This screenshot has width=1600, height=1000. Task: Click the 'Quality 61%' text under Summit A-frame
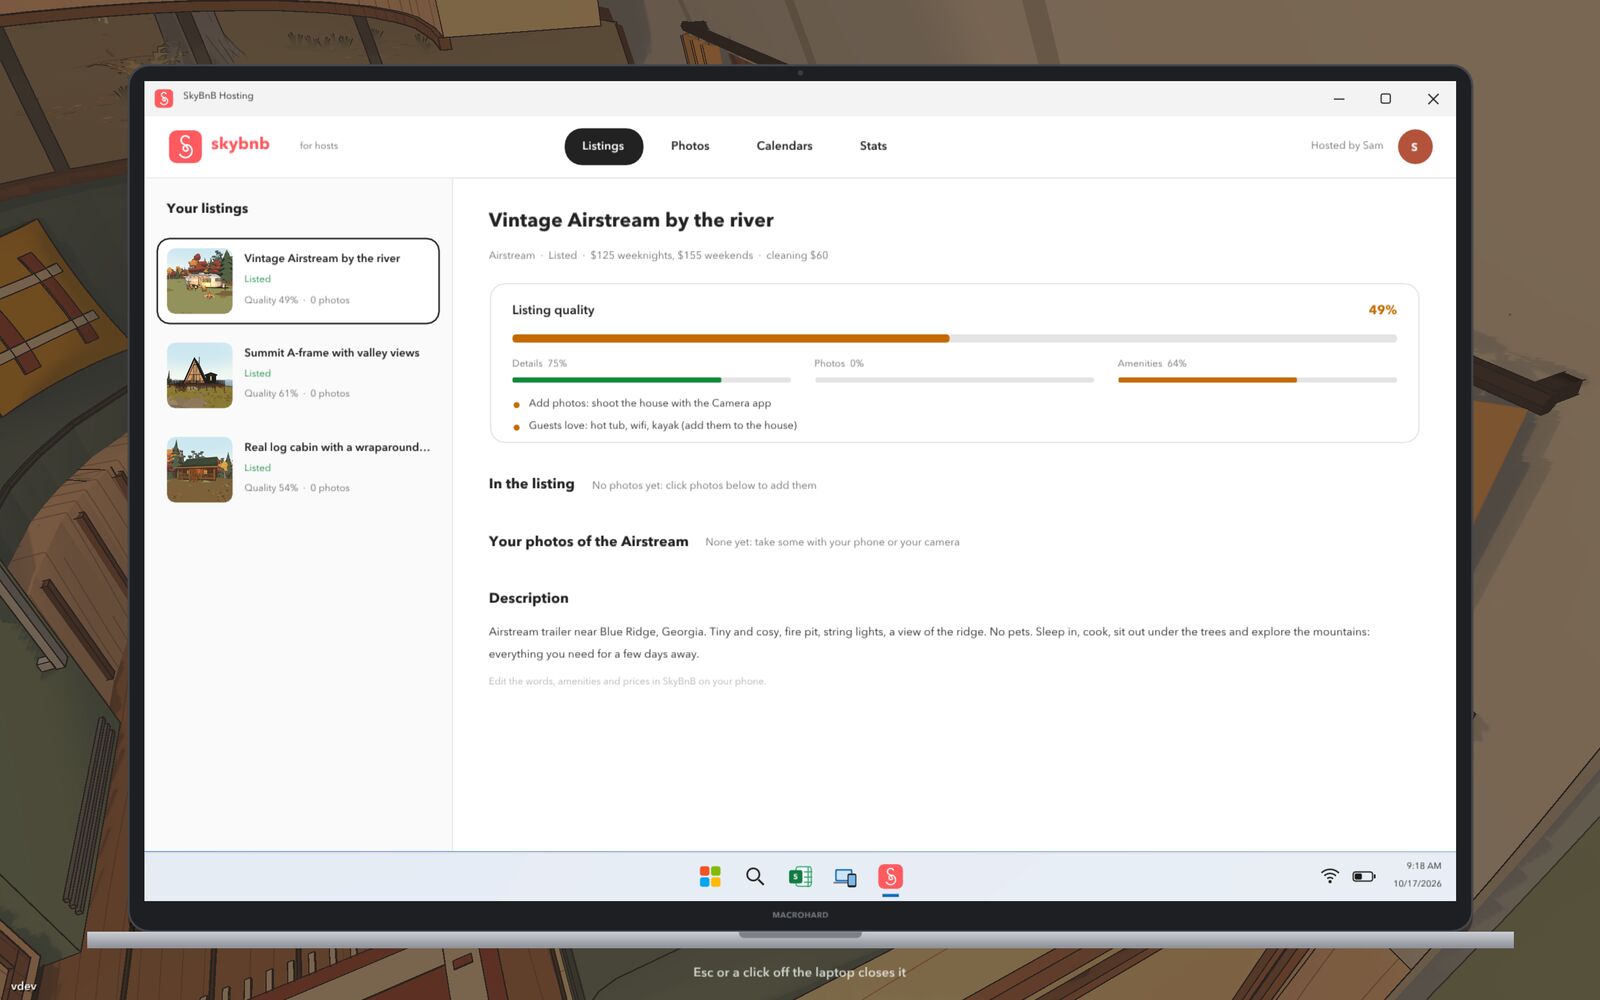tap(271, 393)
